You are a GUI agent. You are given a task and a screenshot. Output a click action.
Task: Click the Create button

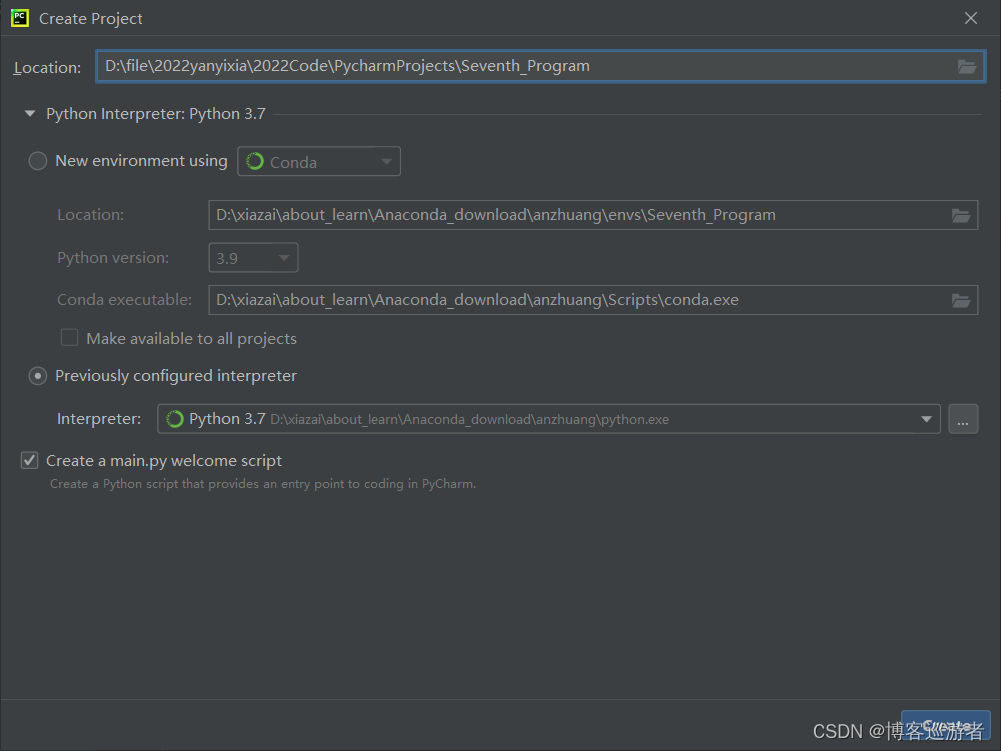click(945, 726)
